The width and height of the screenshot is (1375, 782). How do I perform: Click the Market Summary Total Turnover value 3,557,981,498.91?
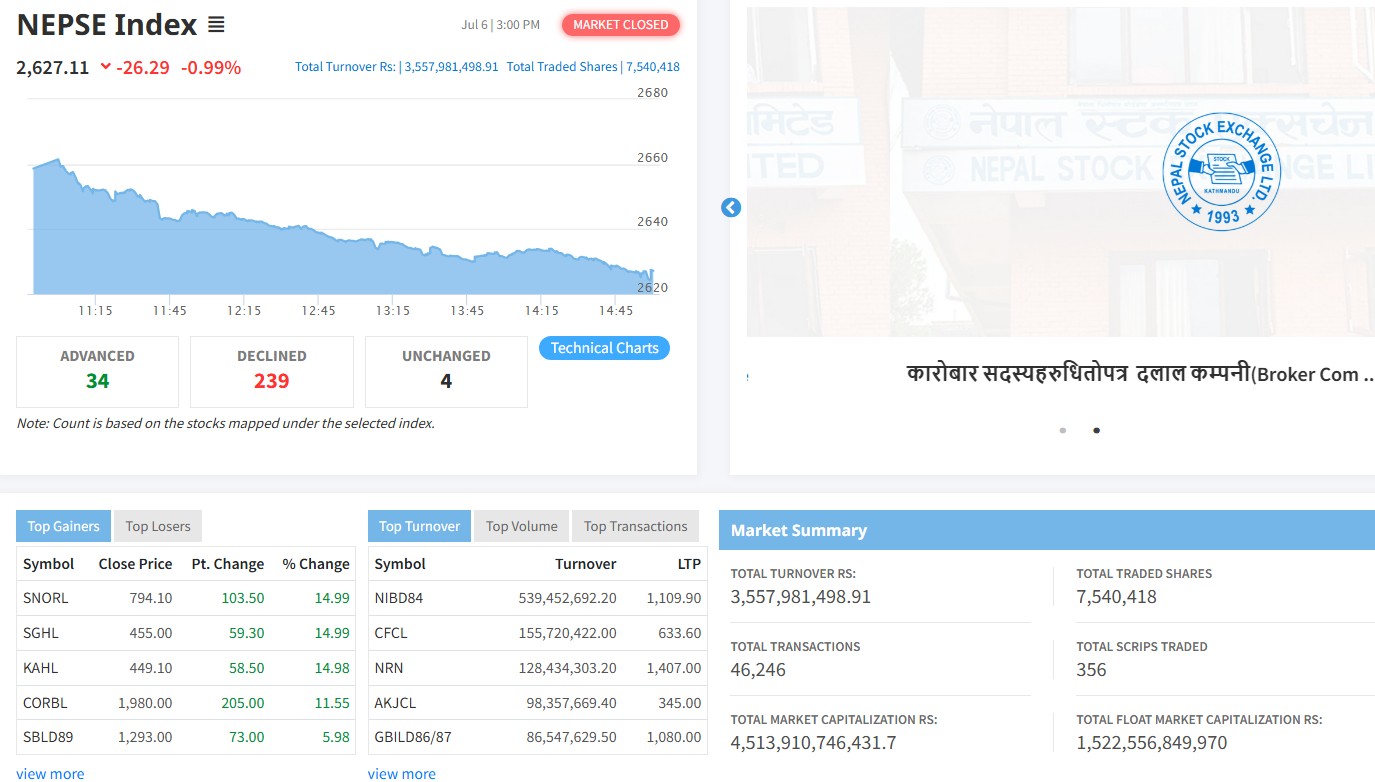click(801, 596)
